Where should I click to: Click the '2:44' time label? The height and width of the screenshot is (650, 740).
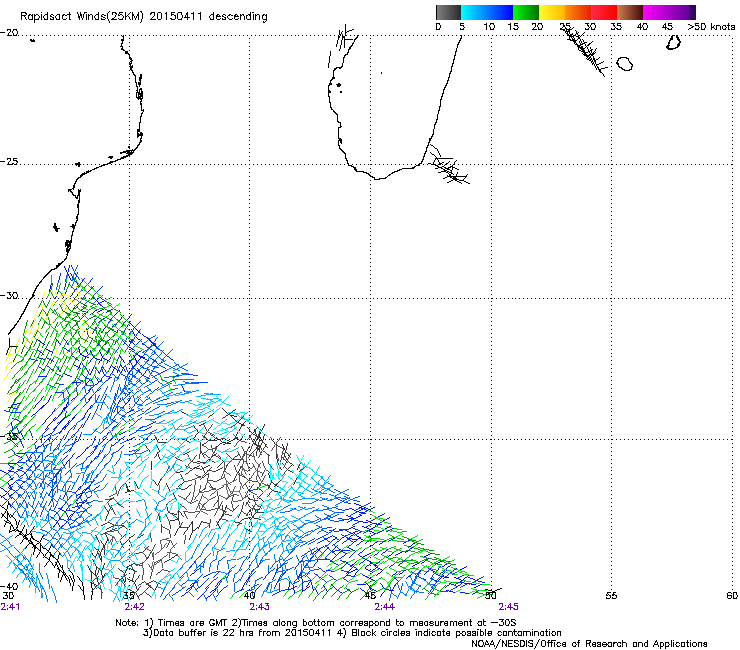(x=384, y=607)
